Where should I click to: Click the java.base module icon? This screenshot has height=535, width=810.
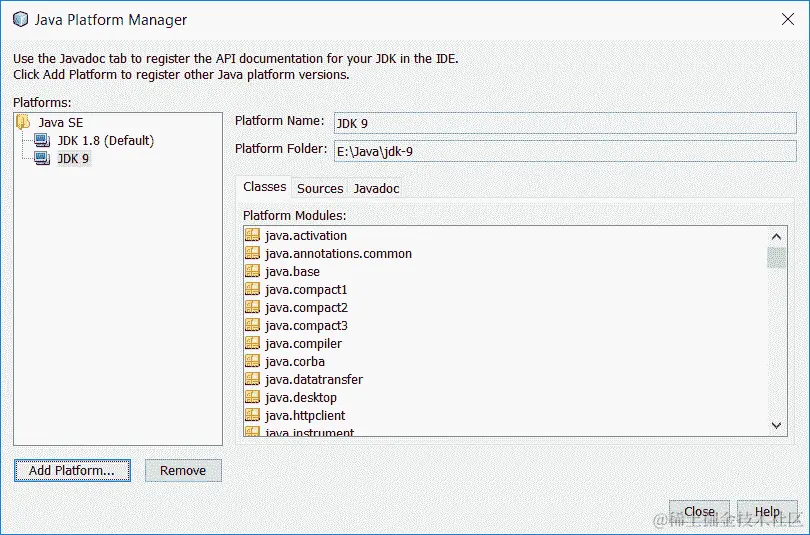coord(252,271)
